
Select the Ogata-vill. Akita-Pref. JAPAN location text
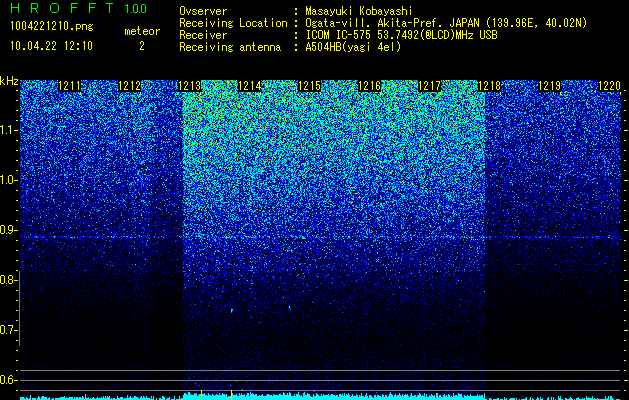(446, 23)
